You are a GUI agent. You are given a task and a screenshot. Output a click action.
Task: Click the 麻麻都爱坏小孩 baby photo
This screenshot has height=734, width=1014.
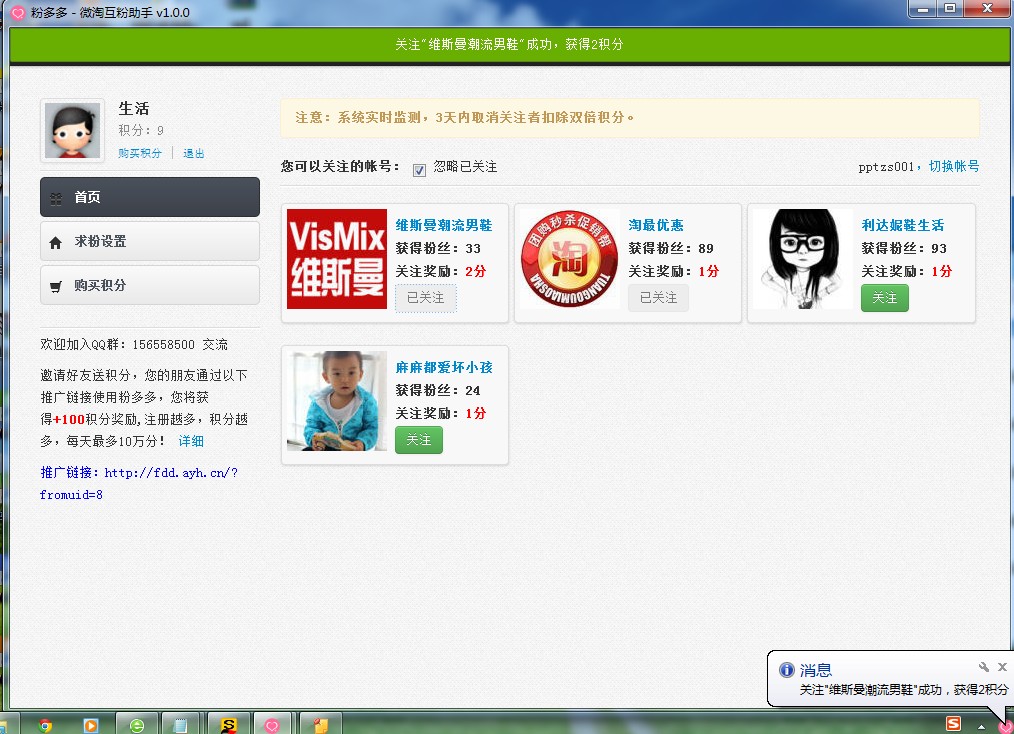(337, 401)
